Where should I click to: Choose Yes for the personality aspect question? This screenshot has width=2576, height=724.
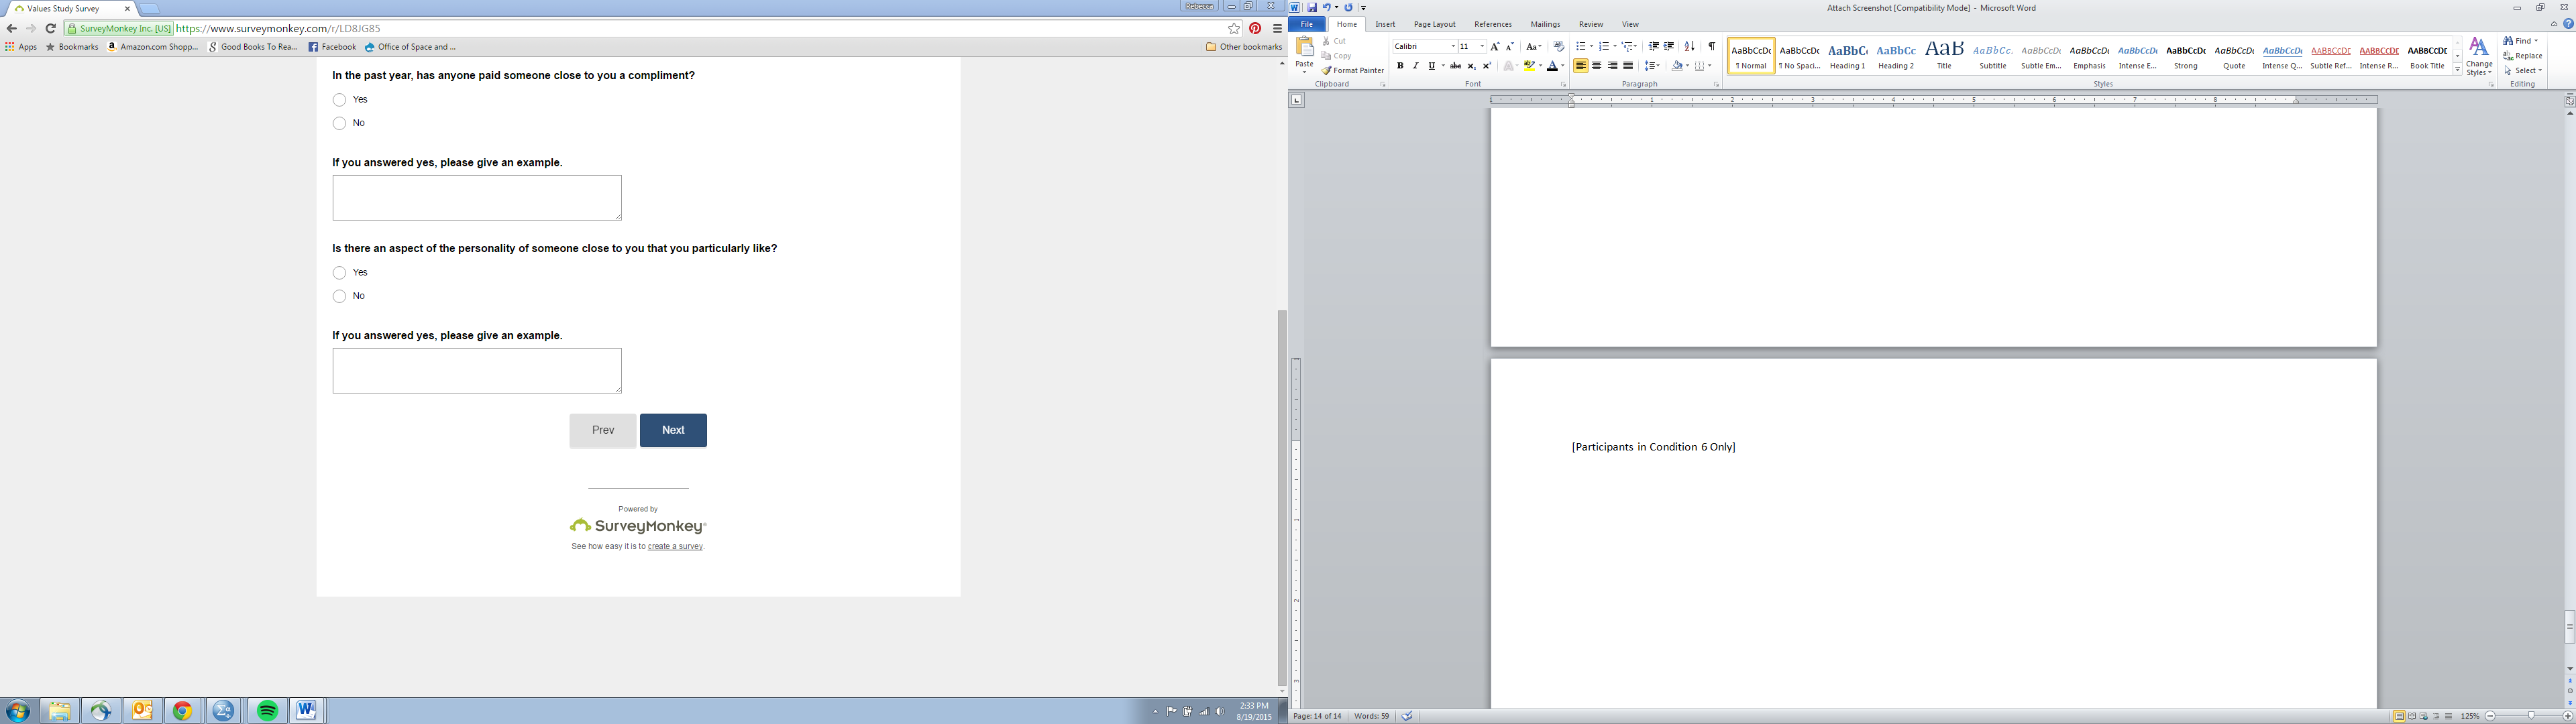click(x=340, y=273)
